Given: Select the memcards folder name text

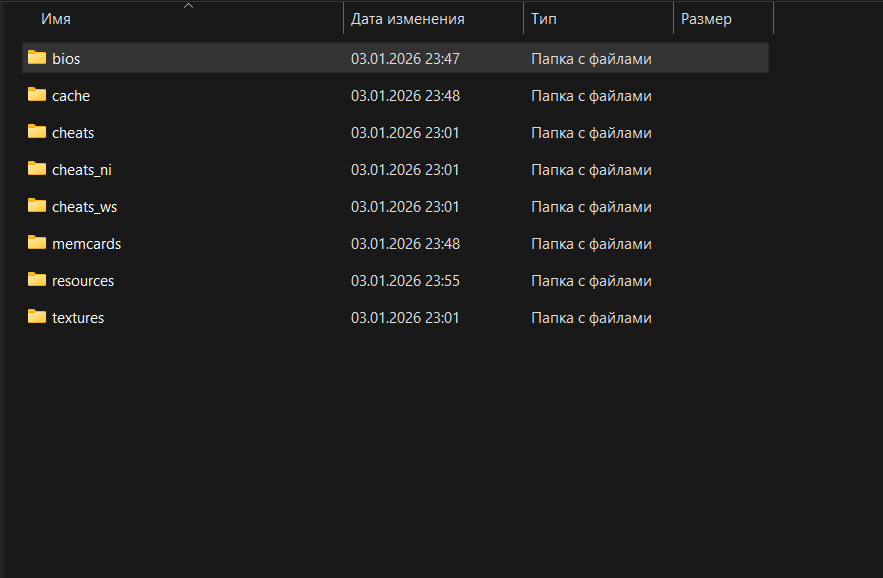Looking at the screenshot, I should [x=86, y=244].
